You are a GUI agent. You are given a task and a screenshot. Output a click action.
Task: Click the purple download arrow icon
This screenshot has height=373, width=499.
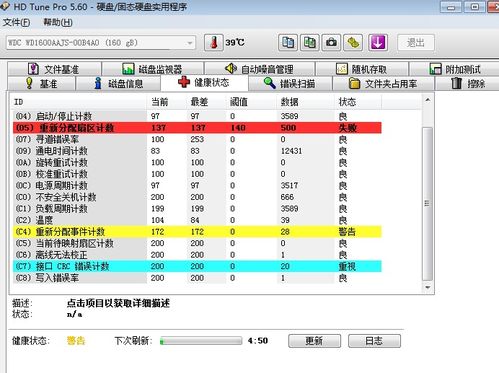(378, 43)
